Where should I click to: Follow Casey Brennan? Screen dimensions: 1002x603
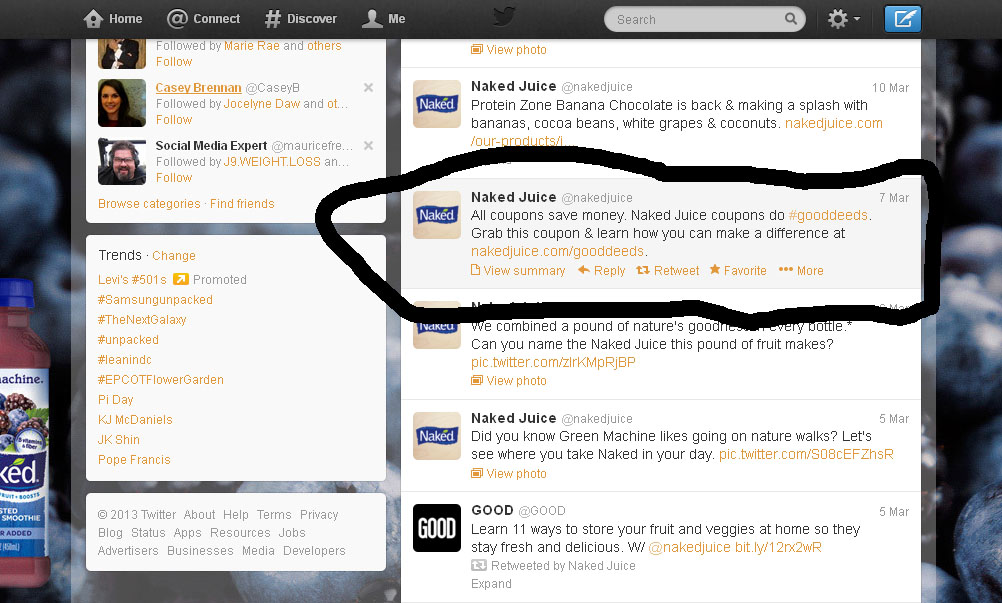point(174,119)
